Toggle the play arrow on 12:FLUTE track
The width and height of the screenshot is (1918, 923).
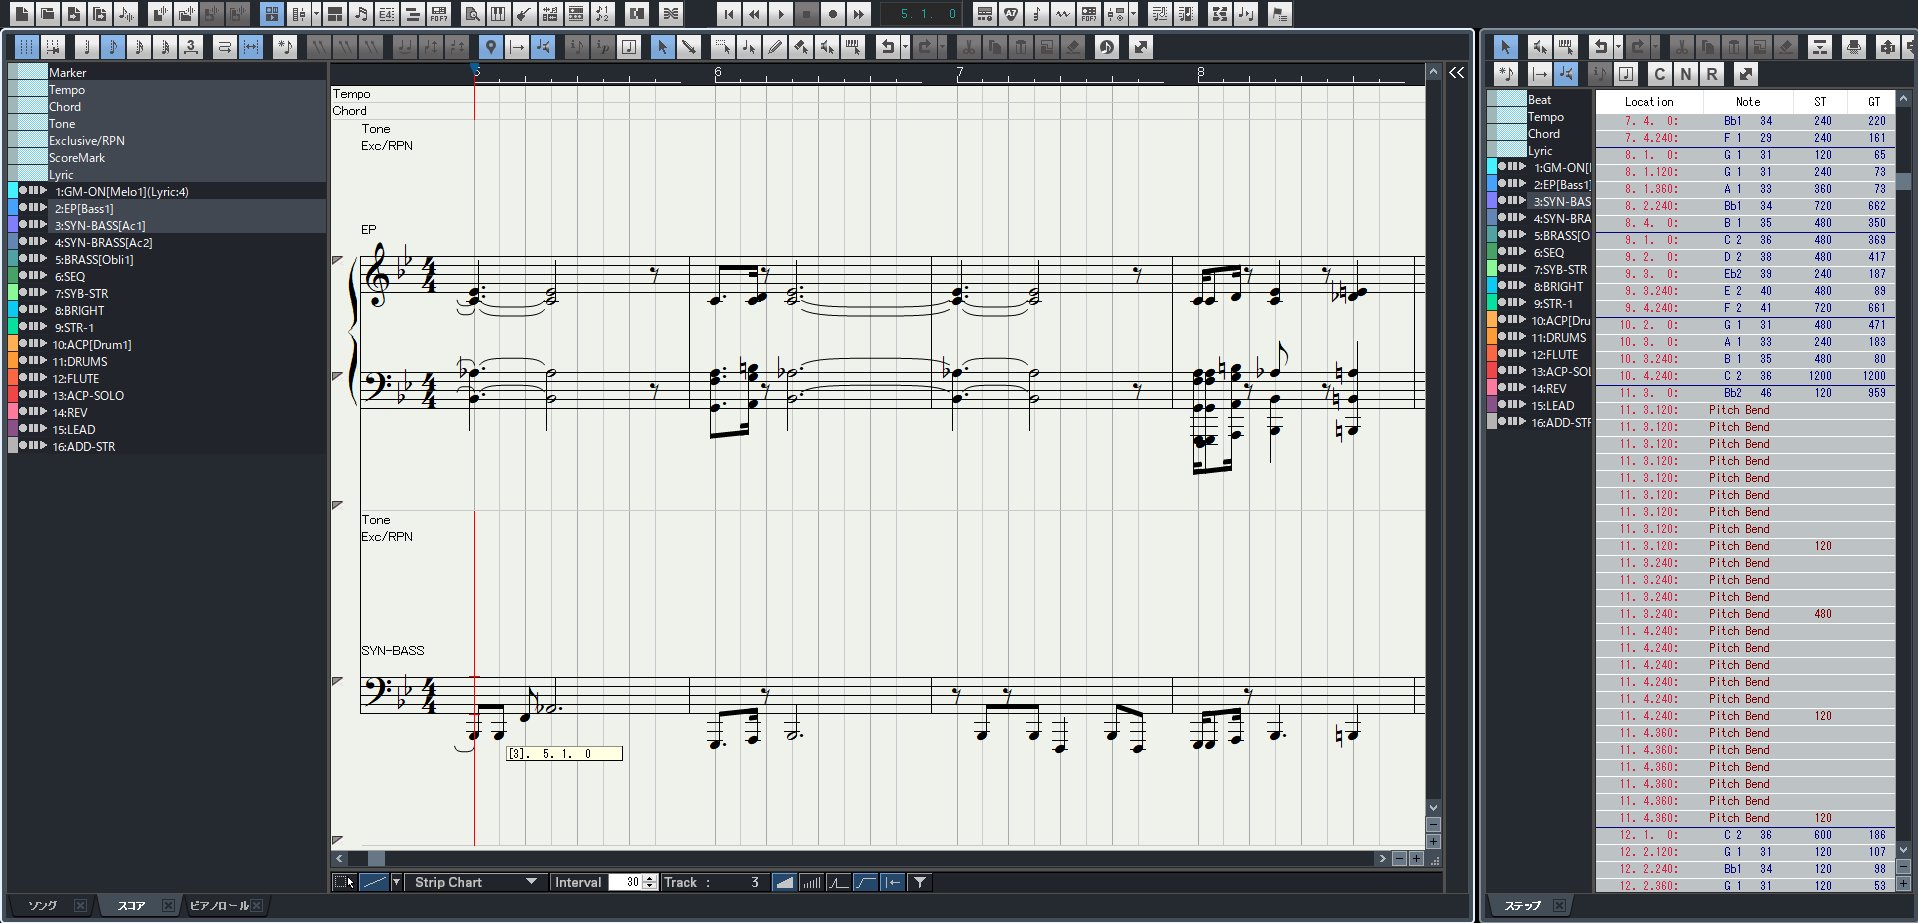[x=43, y=377]
